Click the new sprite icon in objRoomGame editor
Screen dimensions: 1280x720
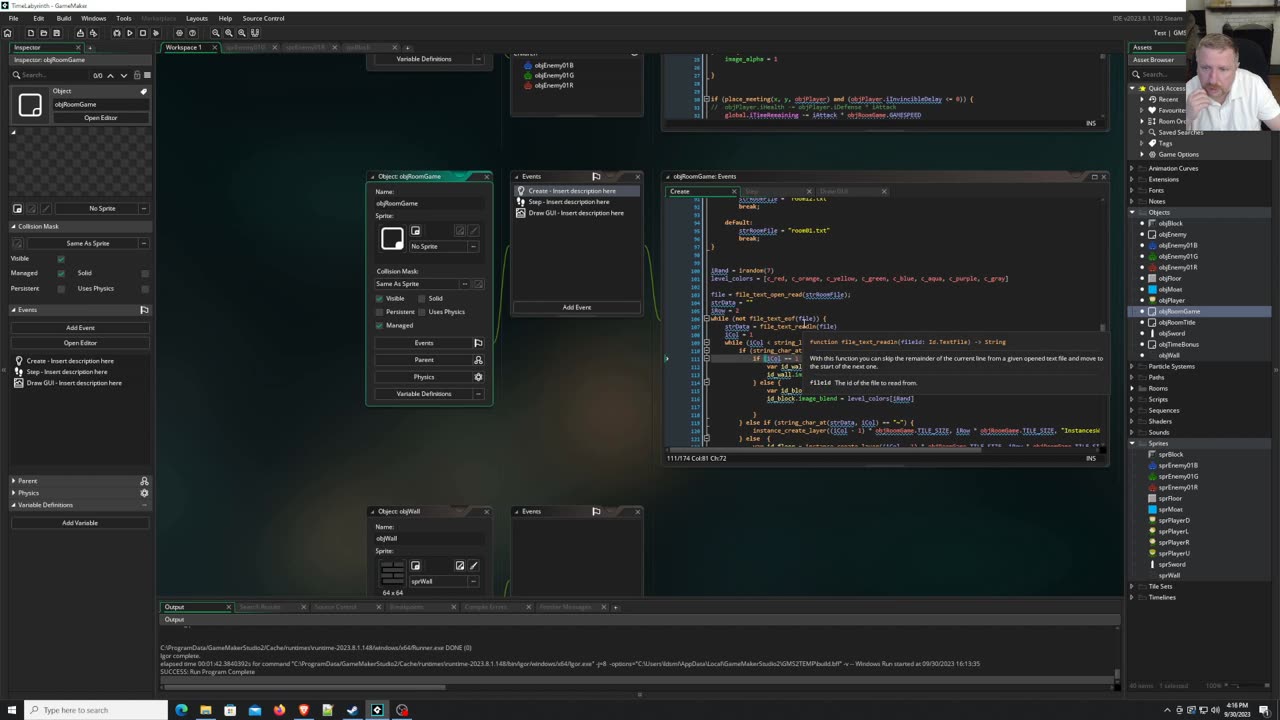[416, 231]
